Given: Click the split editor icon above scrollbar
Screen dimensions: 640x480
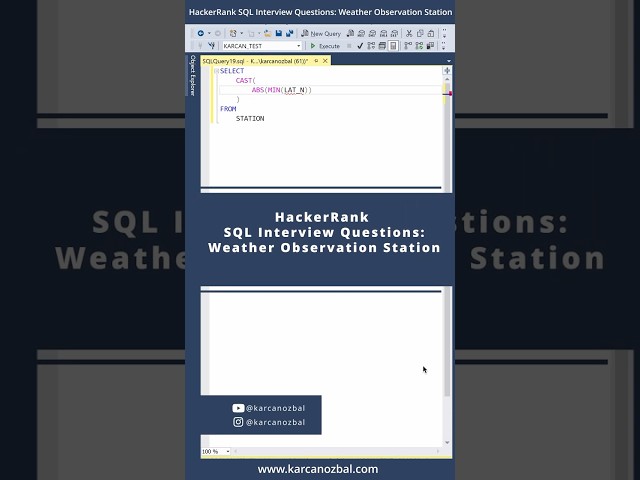Looking at the screenshot, I should tap(447, 70).
